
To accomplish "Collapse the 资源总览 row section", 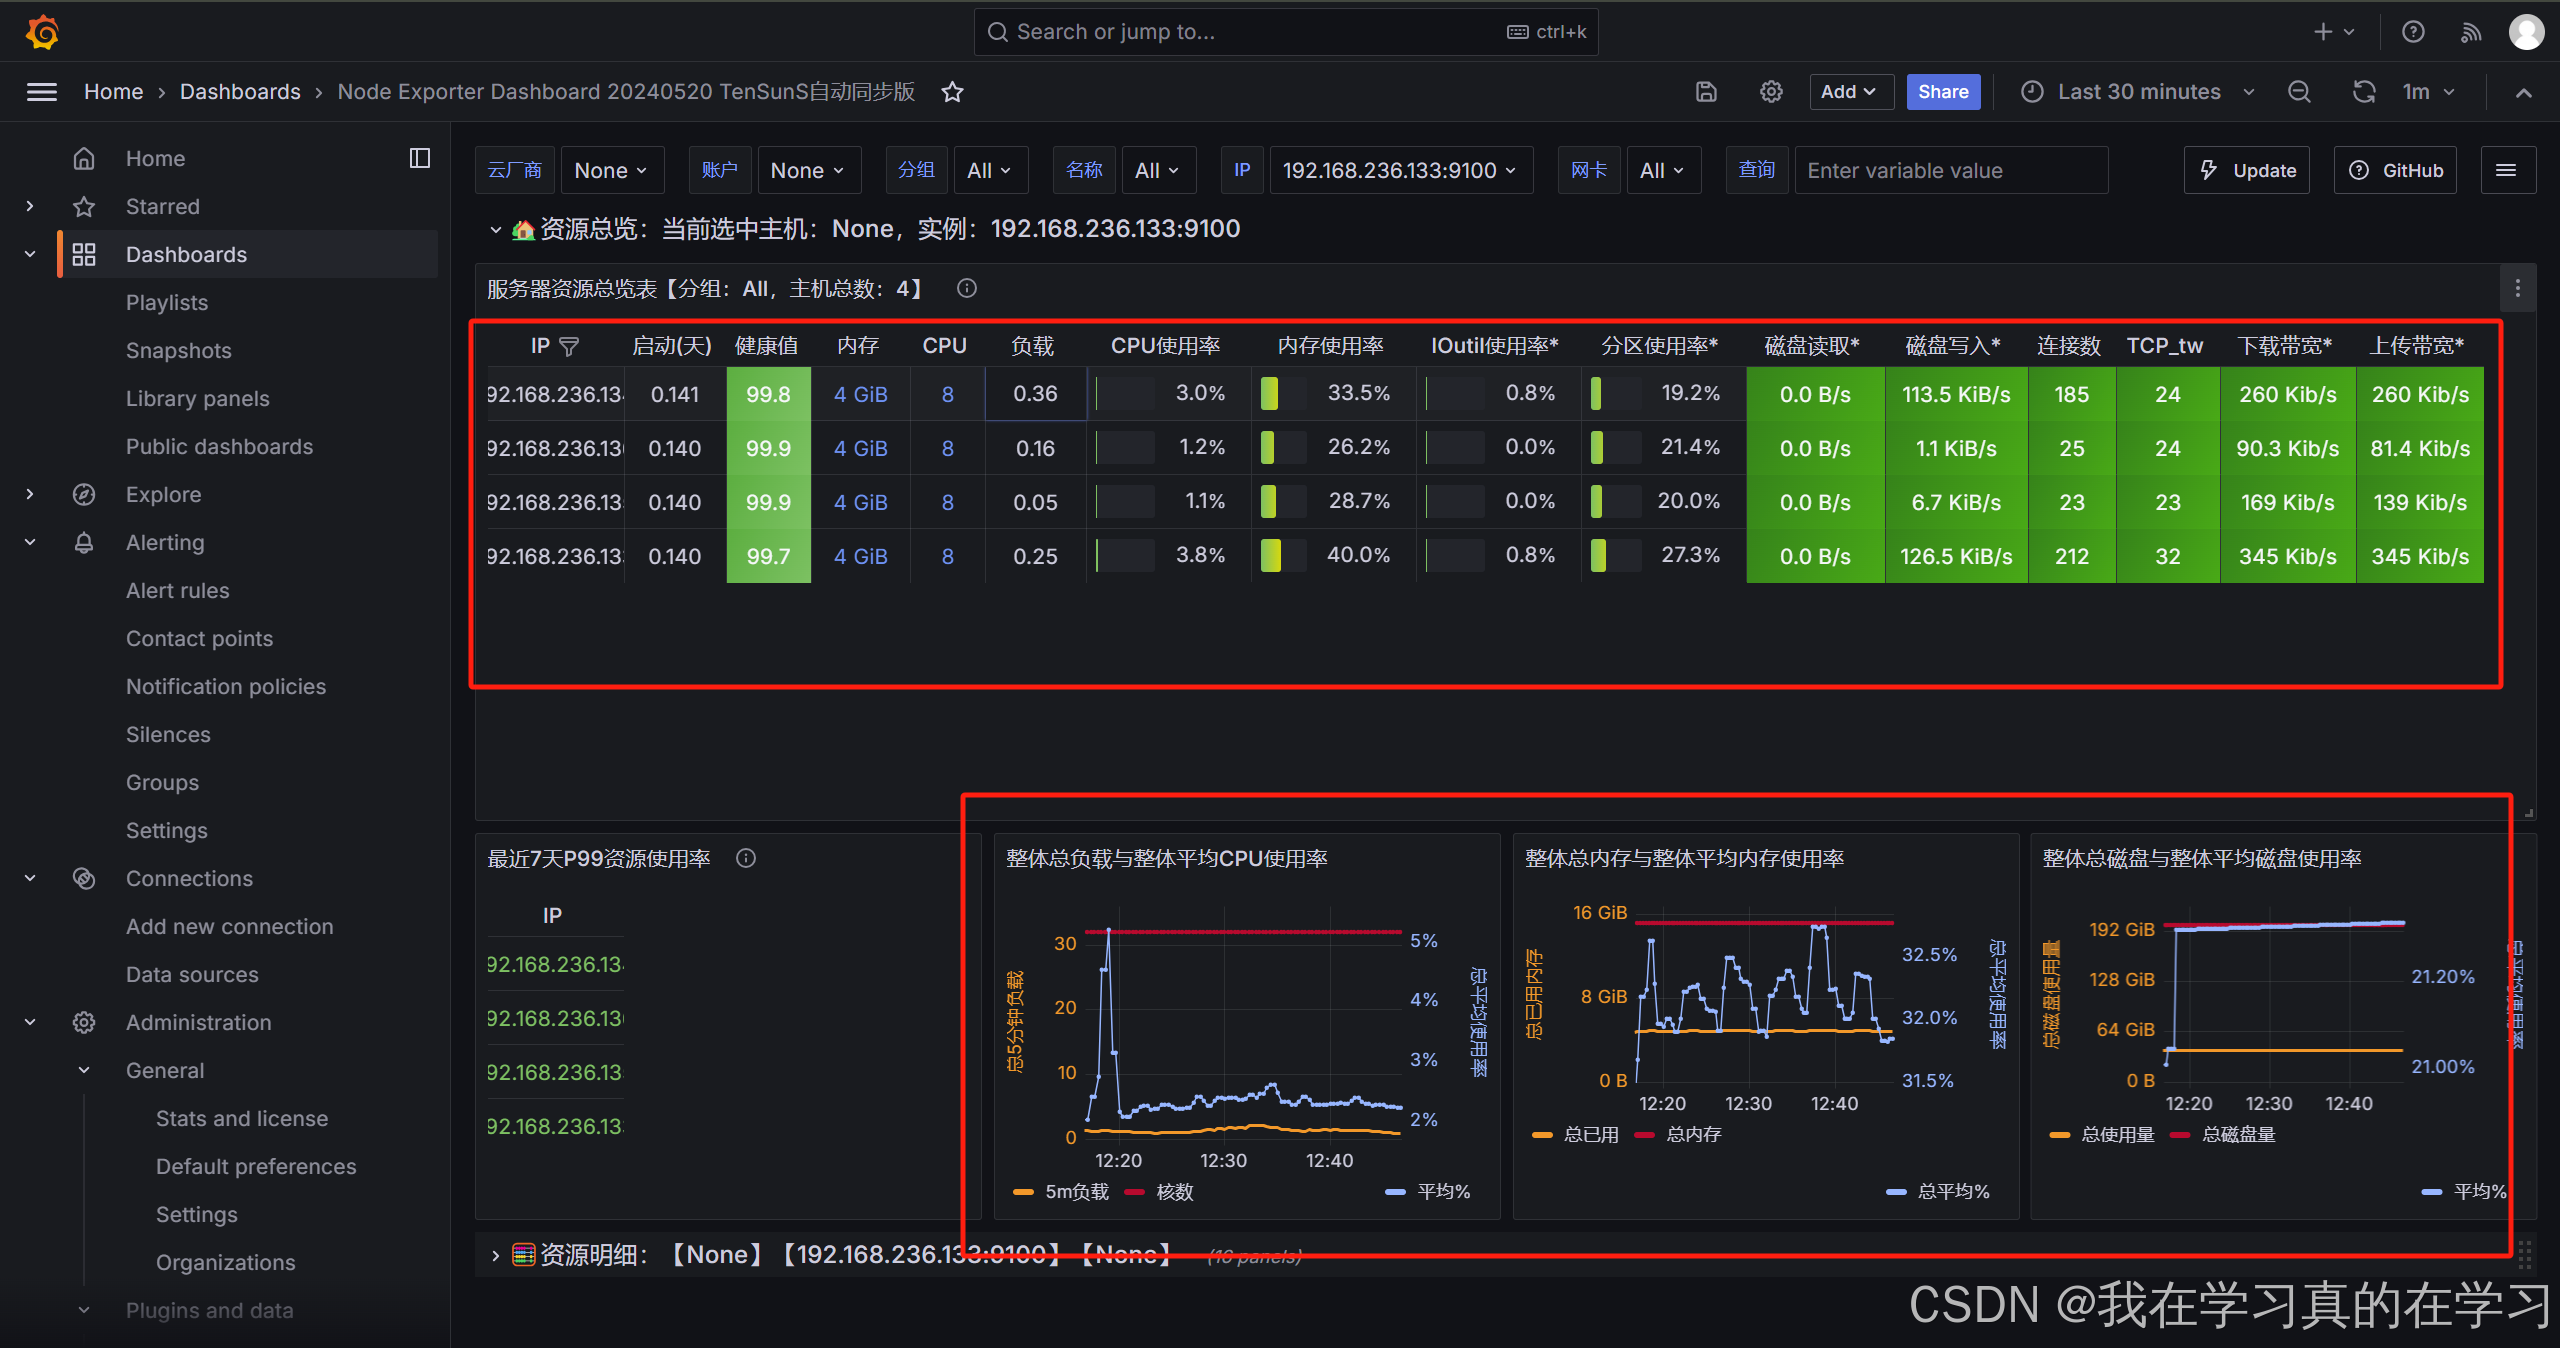I will (495, 229).
